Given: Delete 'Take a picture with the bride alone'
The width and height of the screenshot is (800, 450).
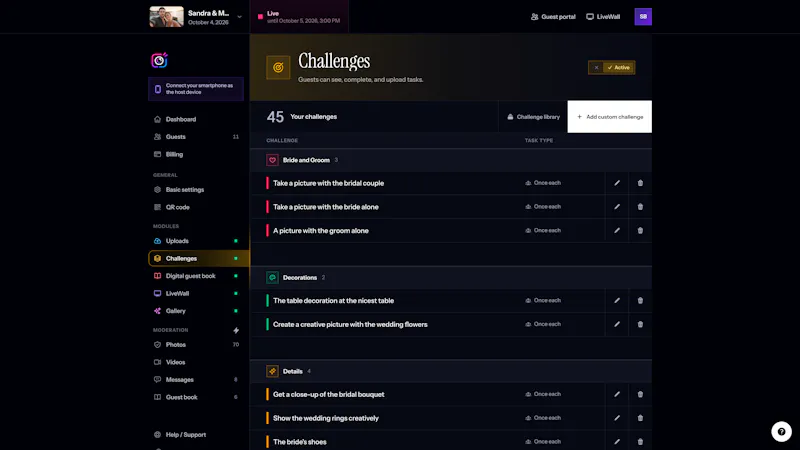Looking at the screenshot, I should coord(640,207).
